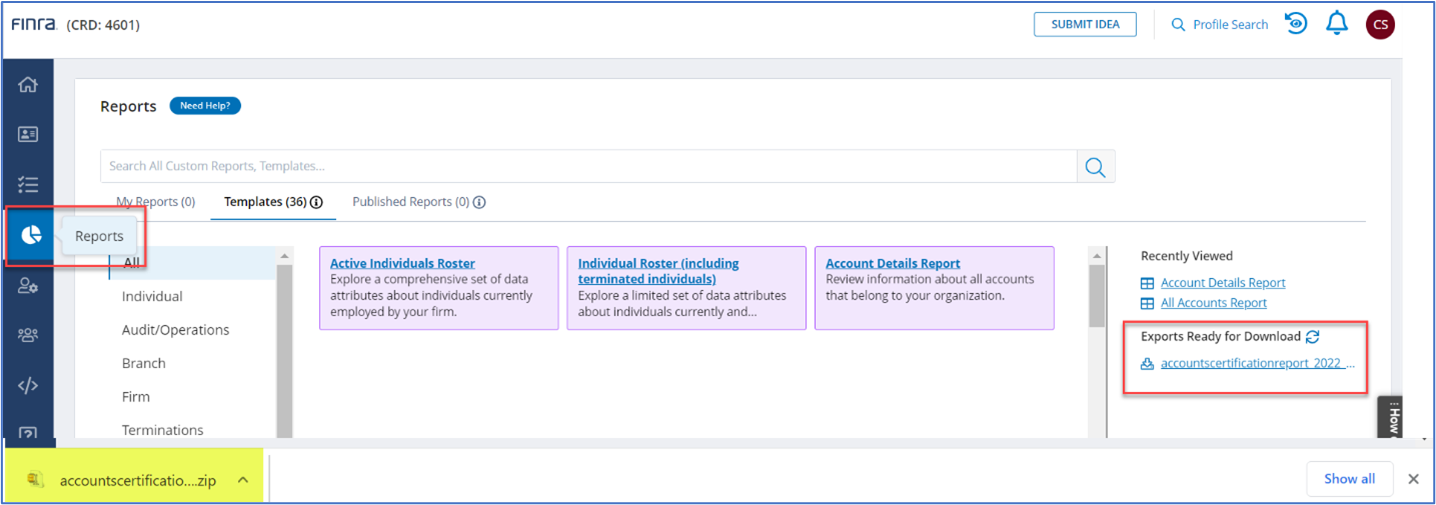
Task: Open the code brackets sidebar icon
Action: coord(28,386)
